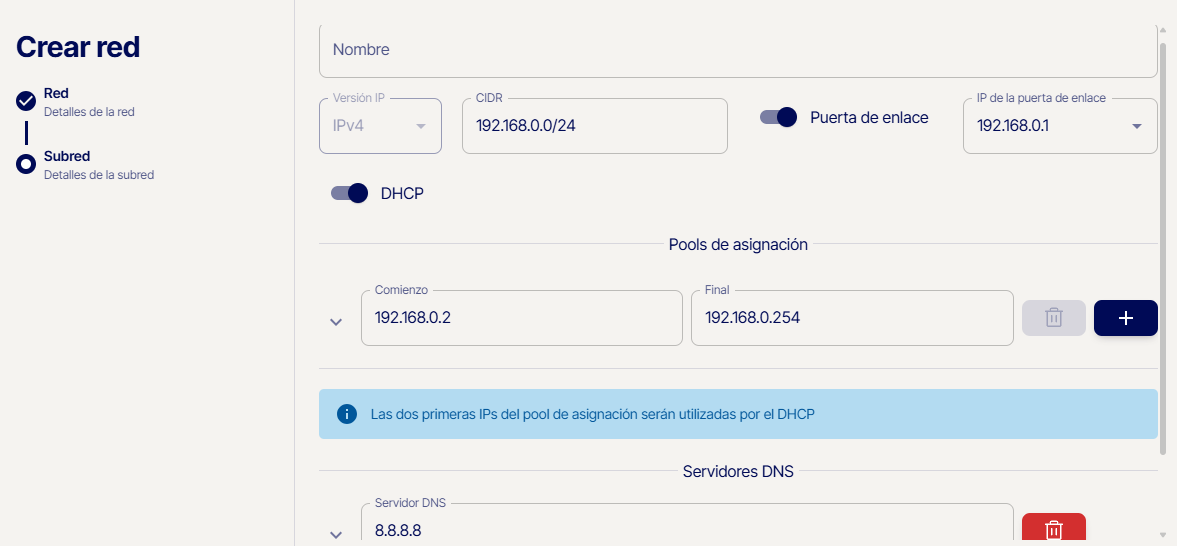
Task: Click the Red step checkmark icon
Action: click(x=26, y=101)
